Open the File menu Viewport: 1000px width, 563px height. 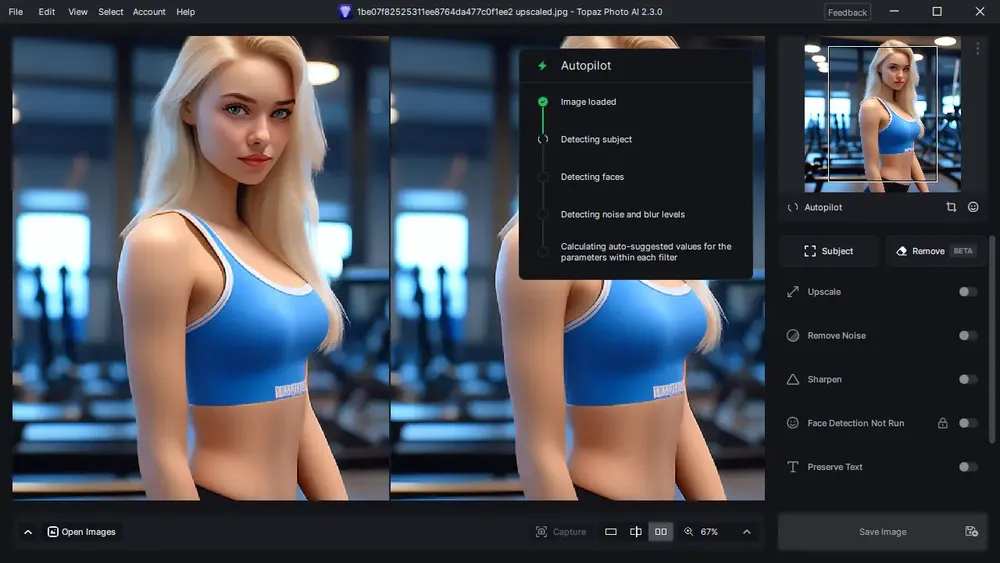(x=15, y=11)
